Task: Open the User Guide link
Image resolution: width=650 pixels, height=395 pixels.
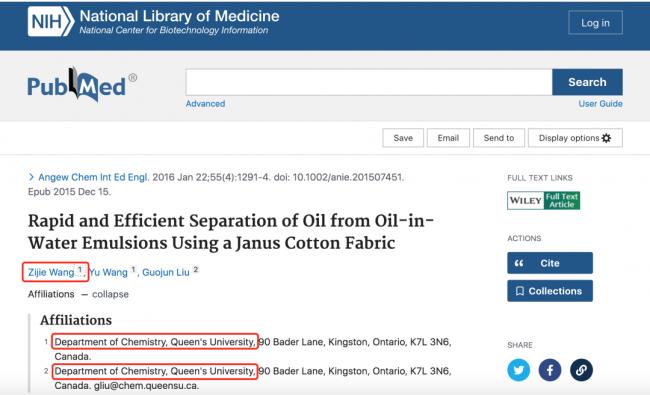Action: point(600,104)
